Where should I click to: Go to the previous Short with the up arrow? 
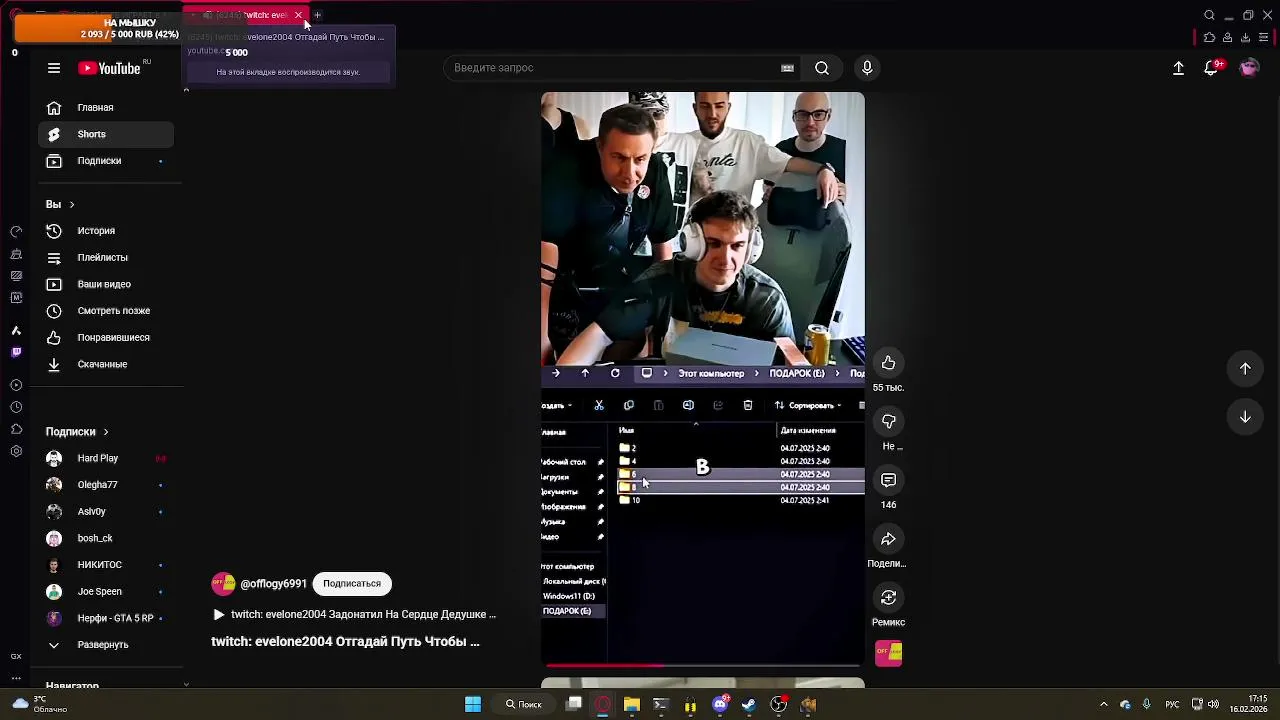(1245, 368)
